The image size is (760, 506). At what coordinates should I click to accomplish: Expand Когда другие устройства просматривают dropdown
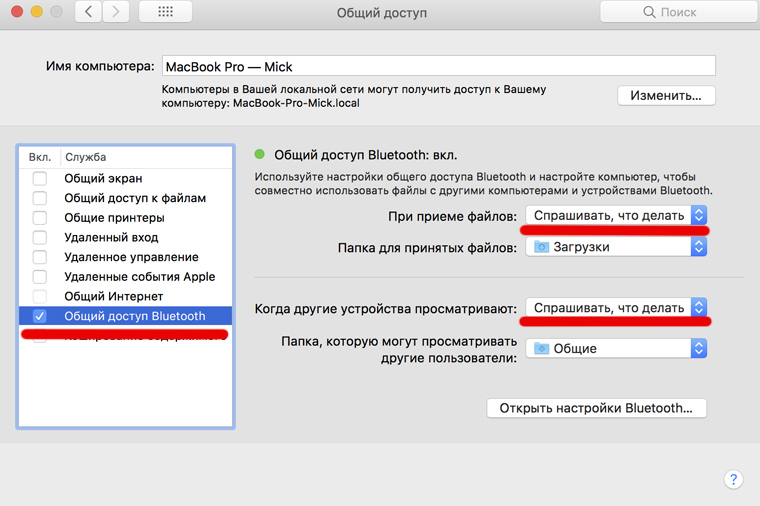(x=616, y=307)
